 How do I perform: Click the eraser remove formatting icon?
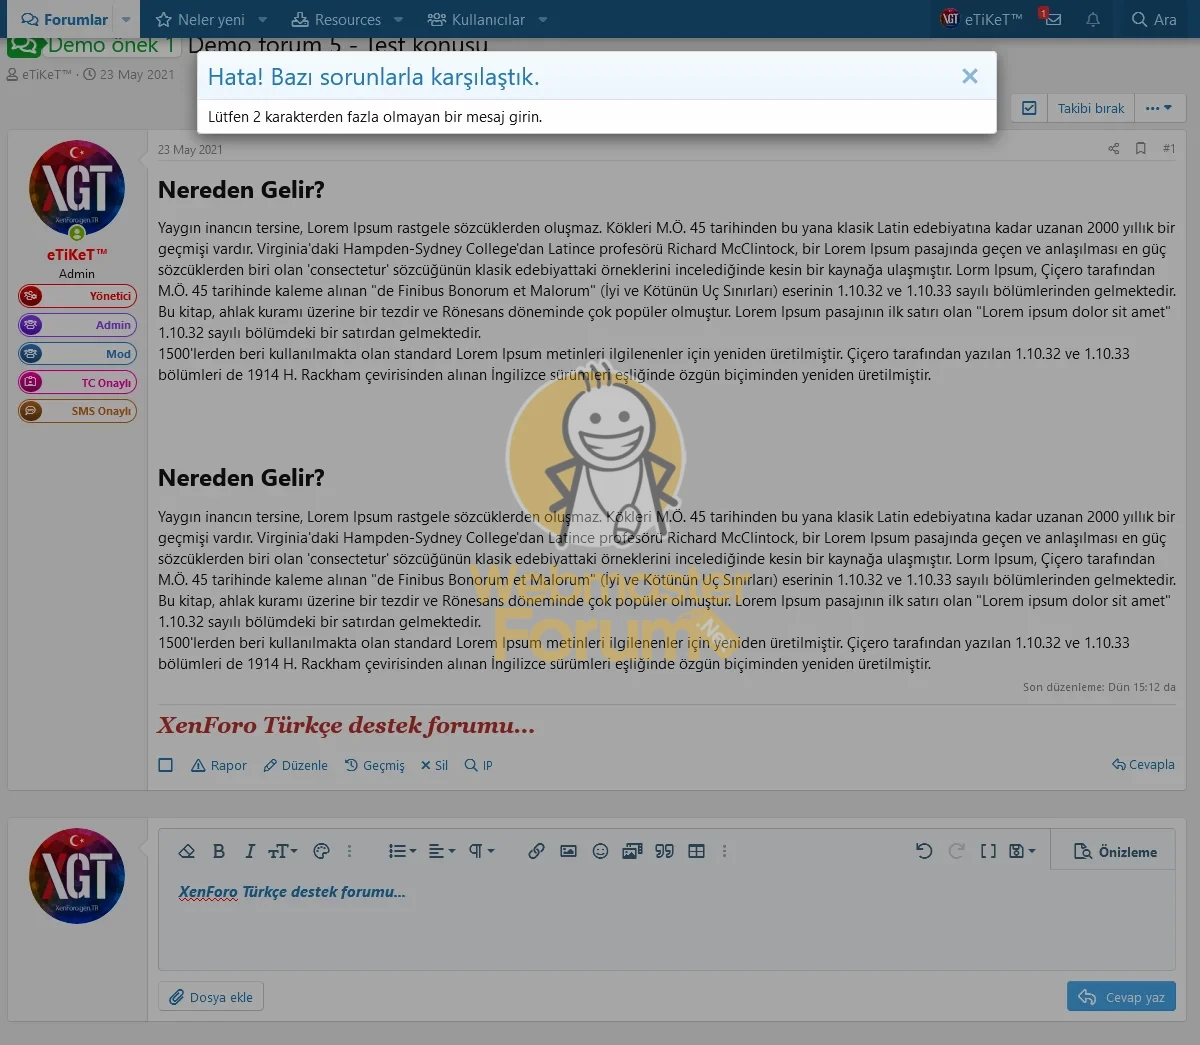point(186,851)
